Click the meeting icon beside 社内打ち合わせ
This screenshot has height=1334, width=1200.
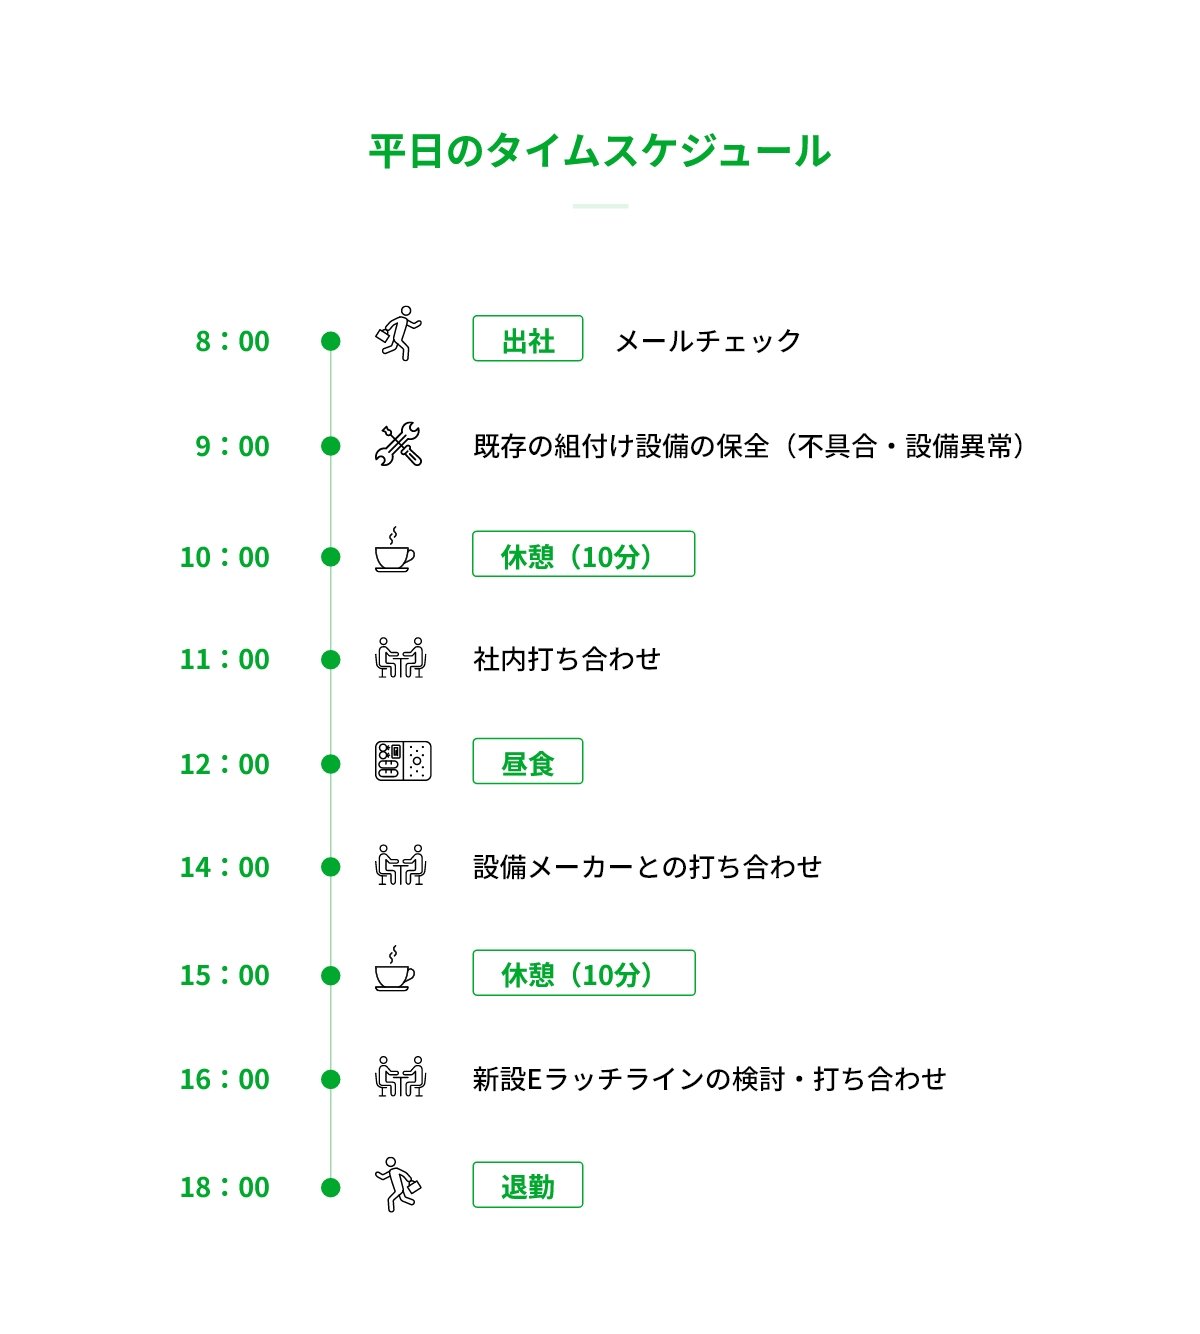point(400,657)
